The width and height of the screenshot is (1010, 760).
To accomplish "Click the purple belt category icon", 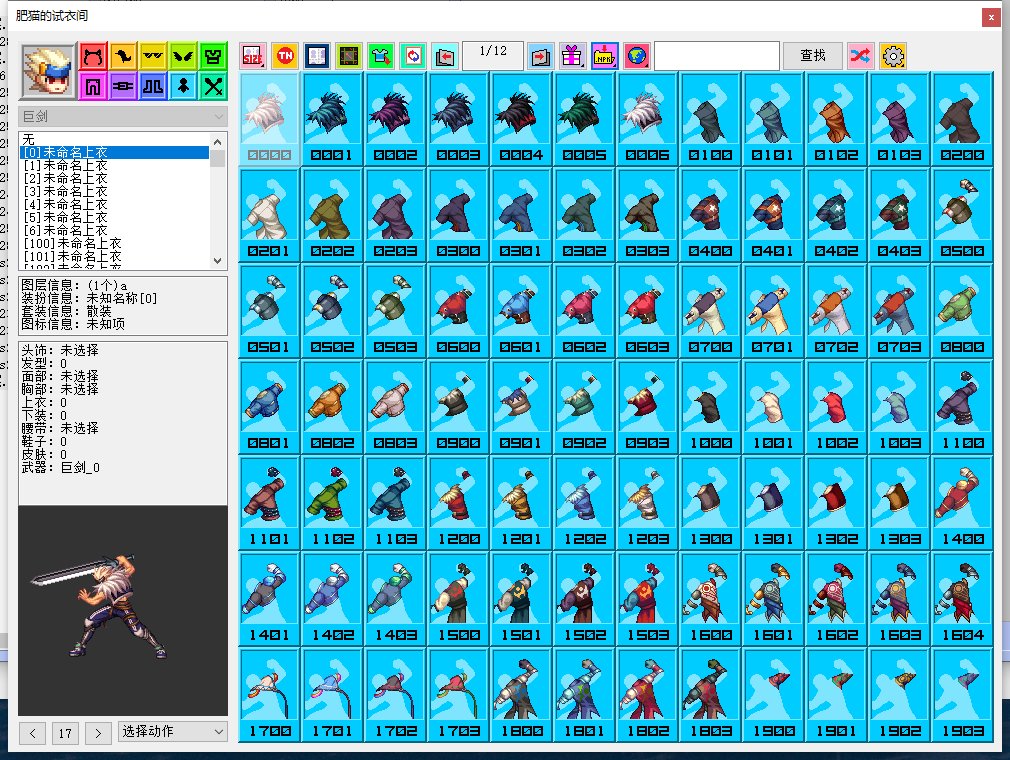I will pyautogui.click(x=122, y=85).
